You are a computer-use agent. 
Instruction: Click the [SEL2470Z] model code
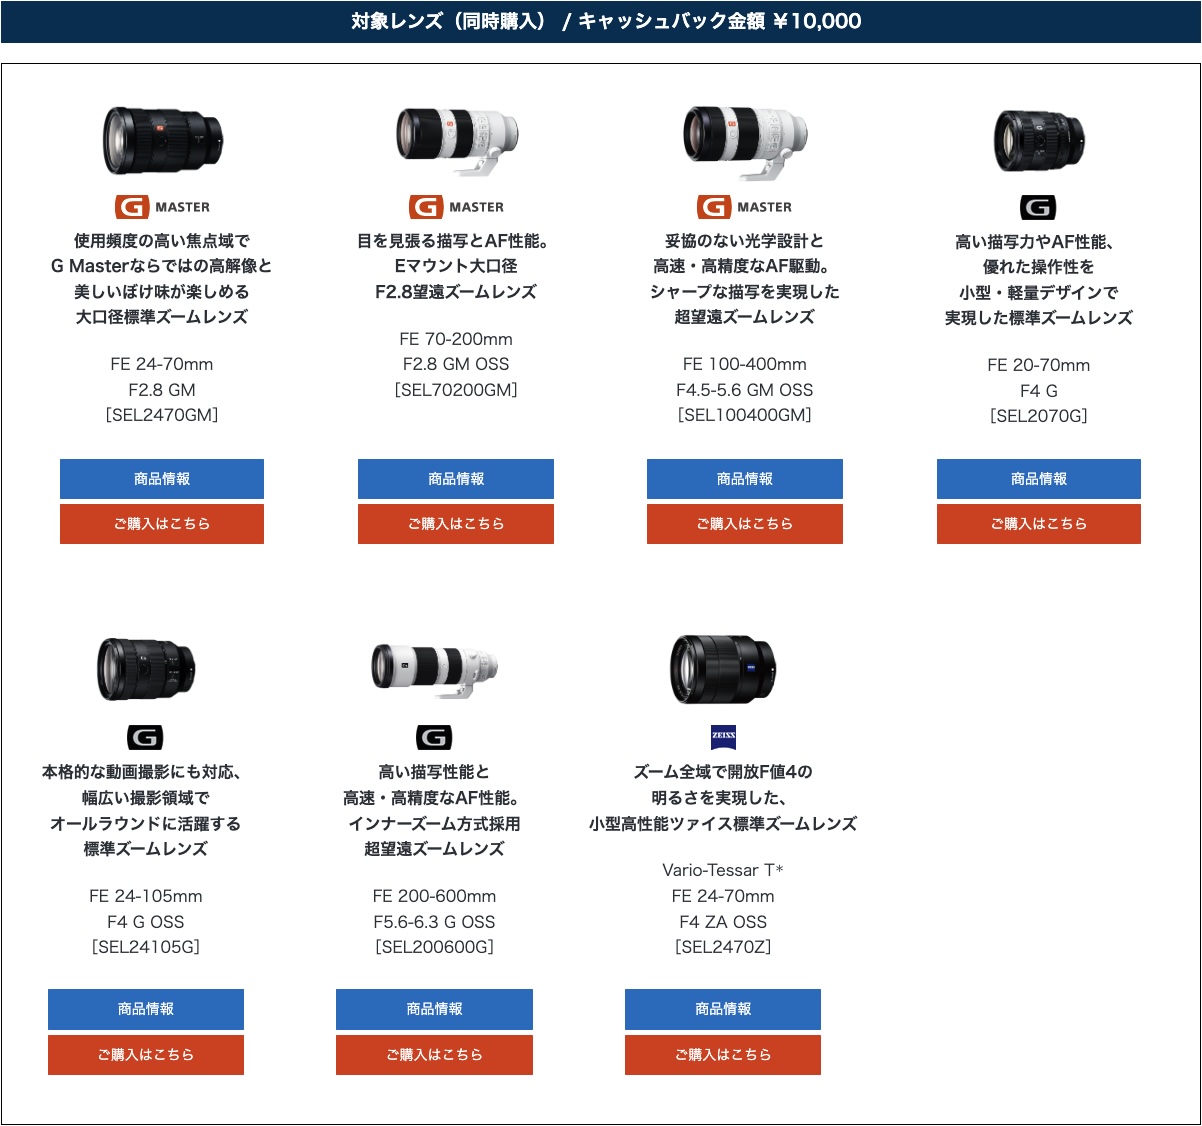pos(723,947)
